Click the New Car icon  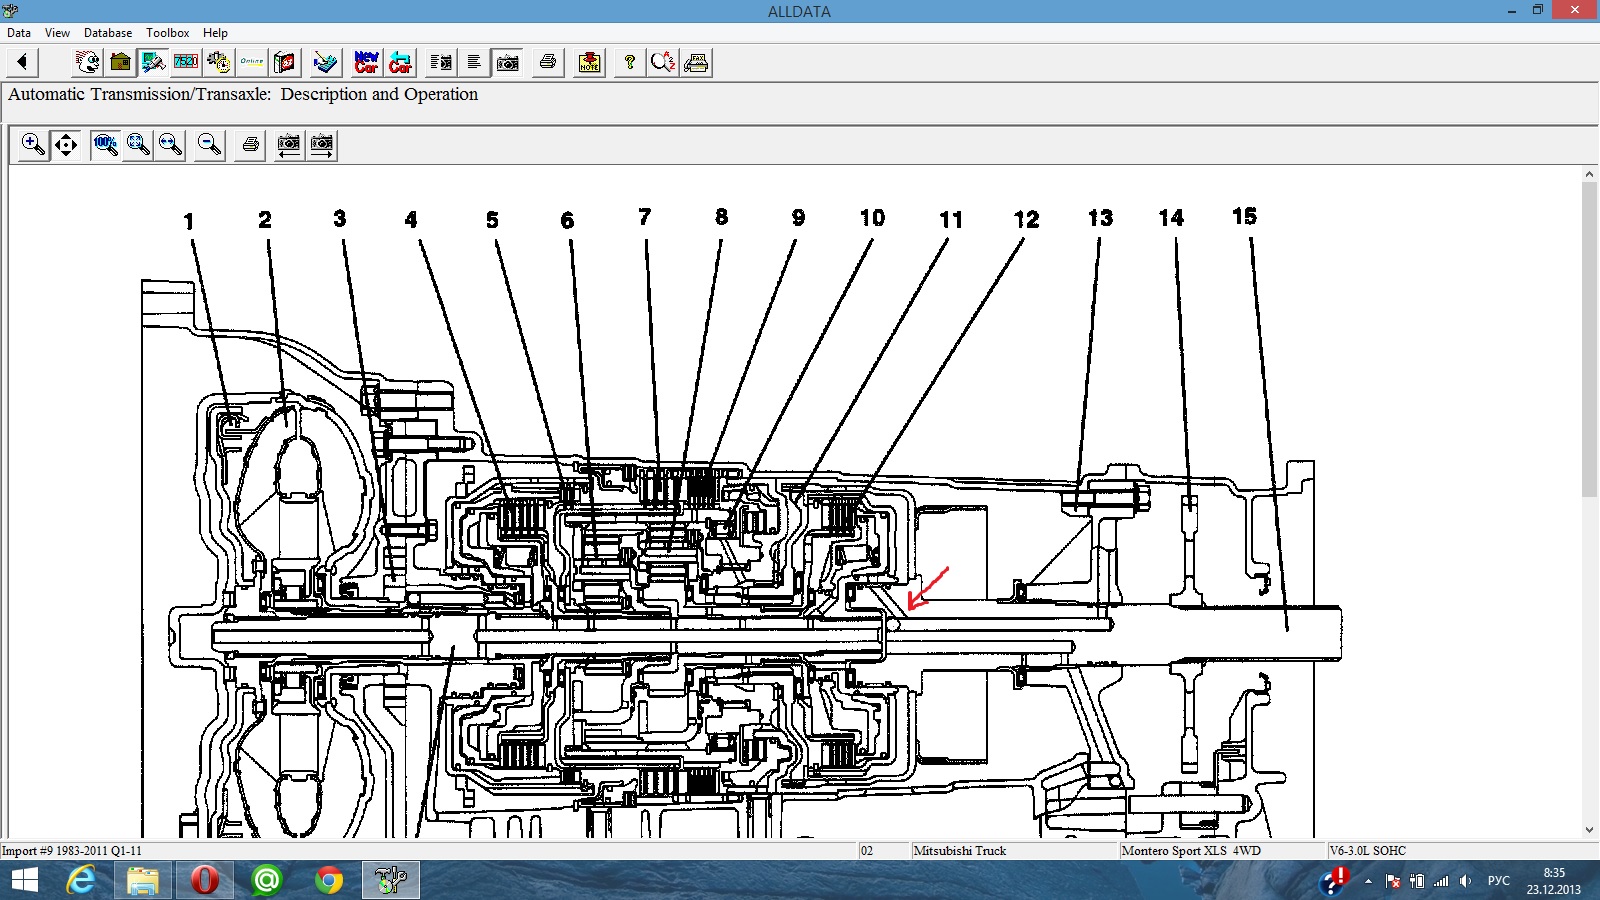coord(367,63)
